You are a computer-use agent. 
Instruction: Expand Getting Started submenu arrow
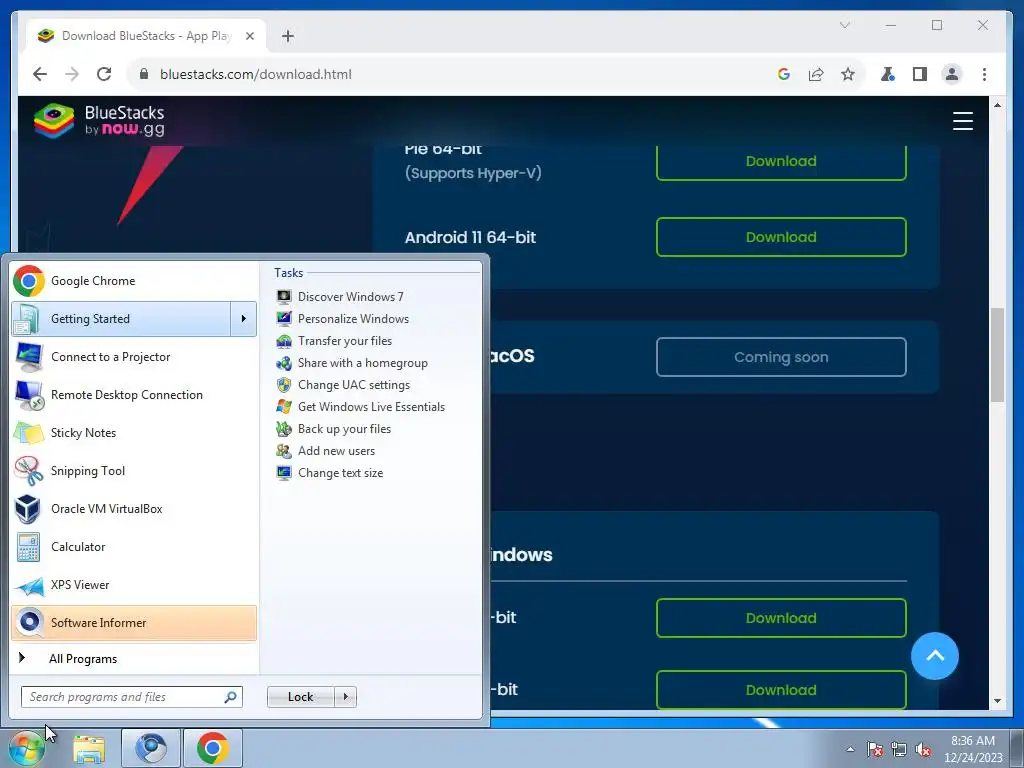[244, 319]
